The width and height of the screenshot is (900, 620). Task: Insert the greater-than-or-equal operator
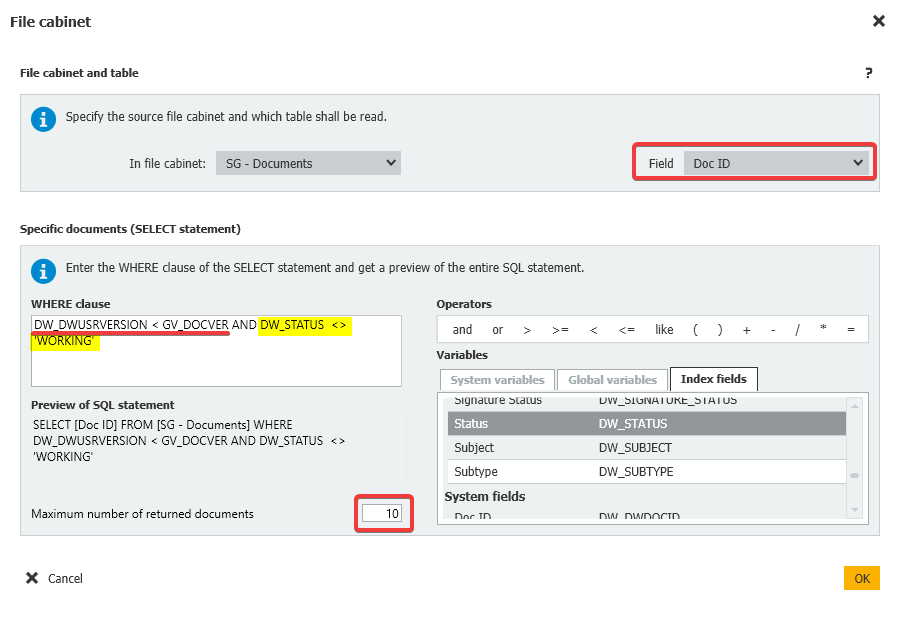click(x=560, y=330)
